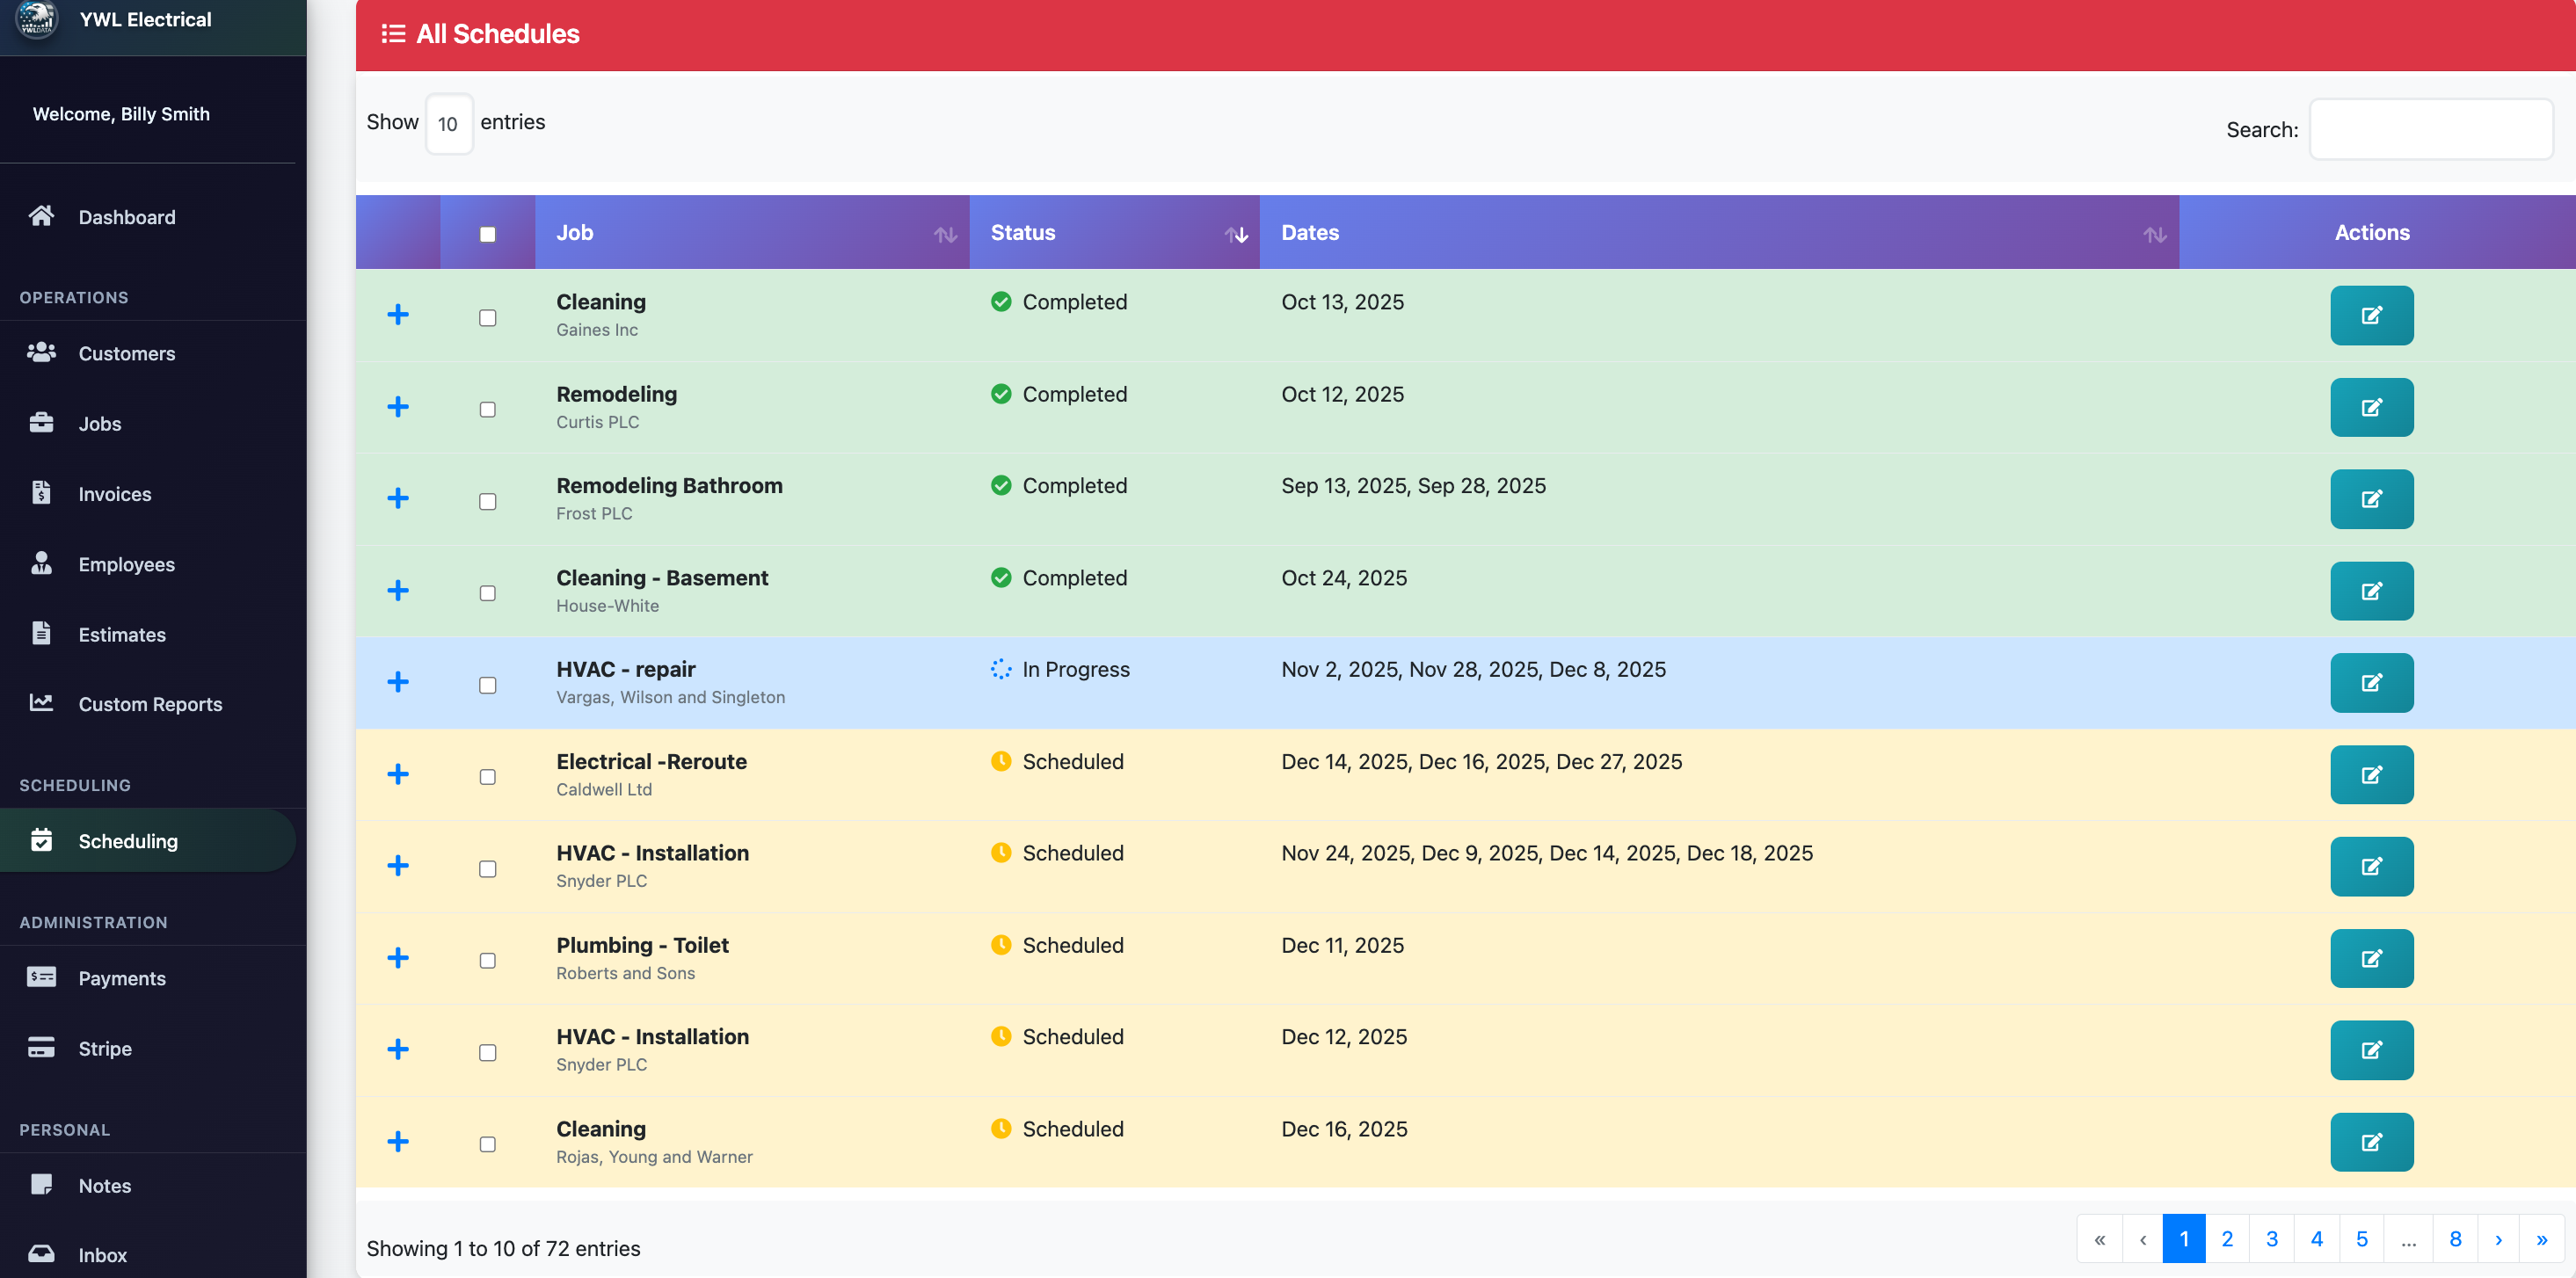Go to page 3 of schedules

click(x=2271, y=1238)
